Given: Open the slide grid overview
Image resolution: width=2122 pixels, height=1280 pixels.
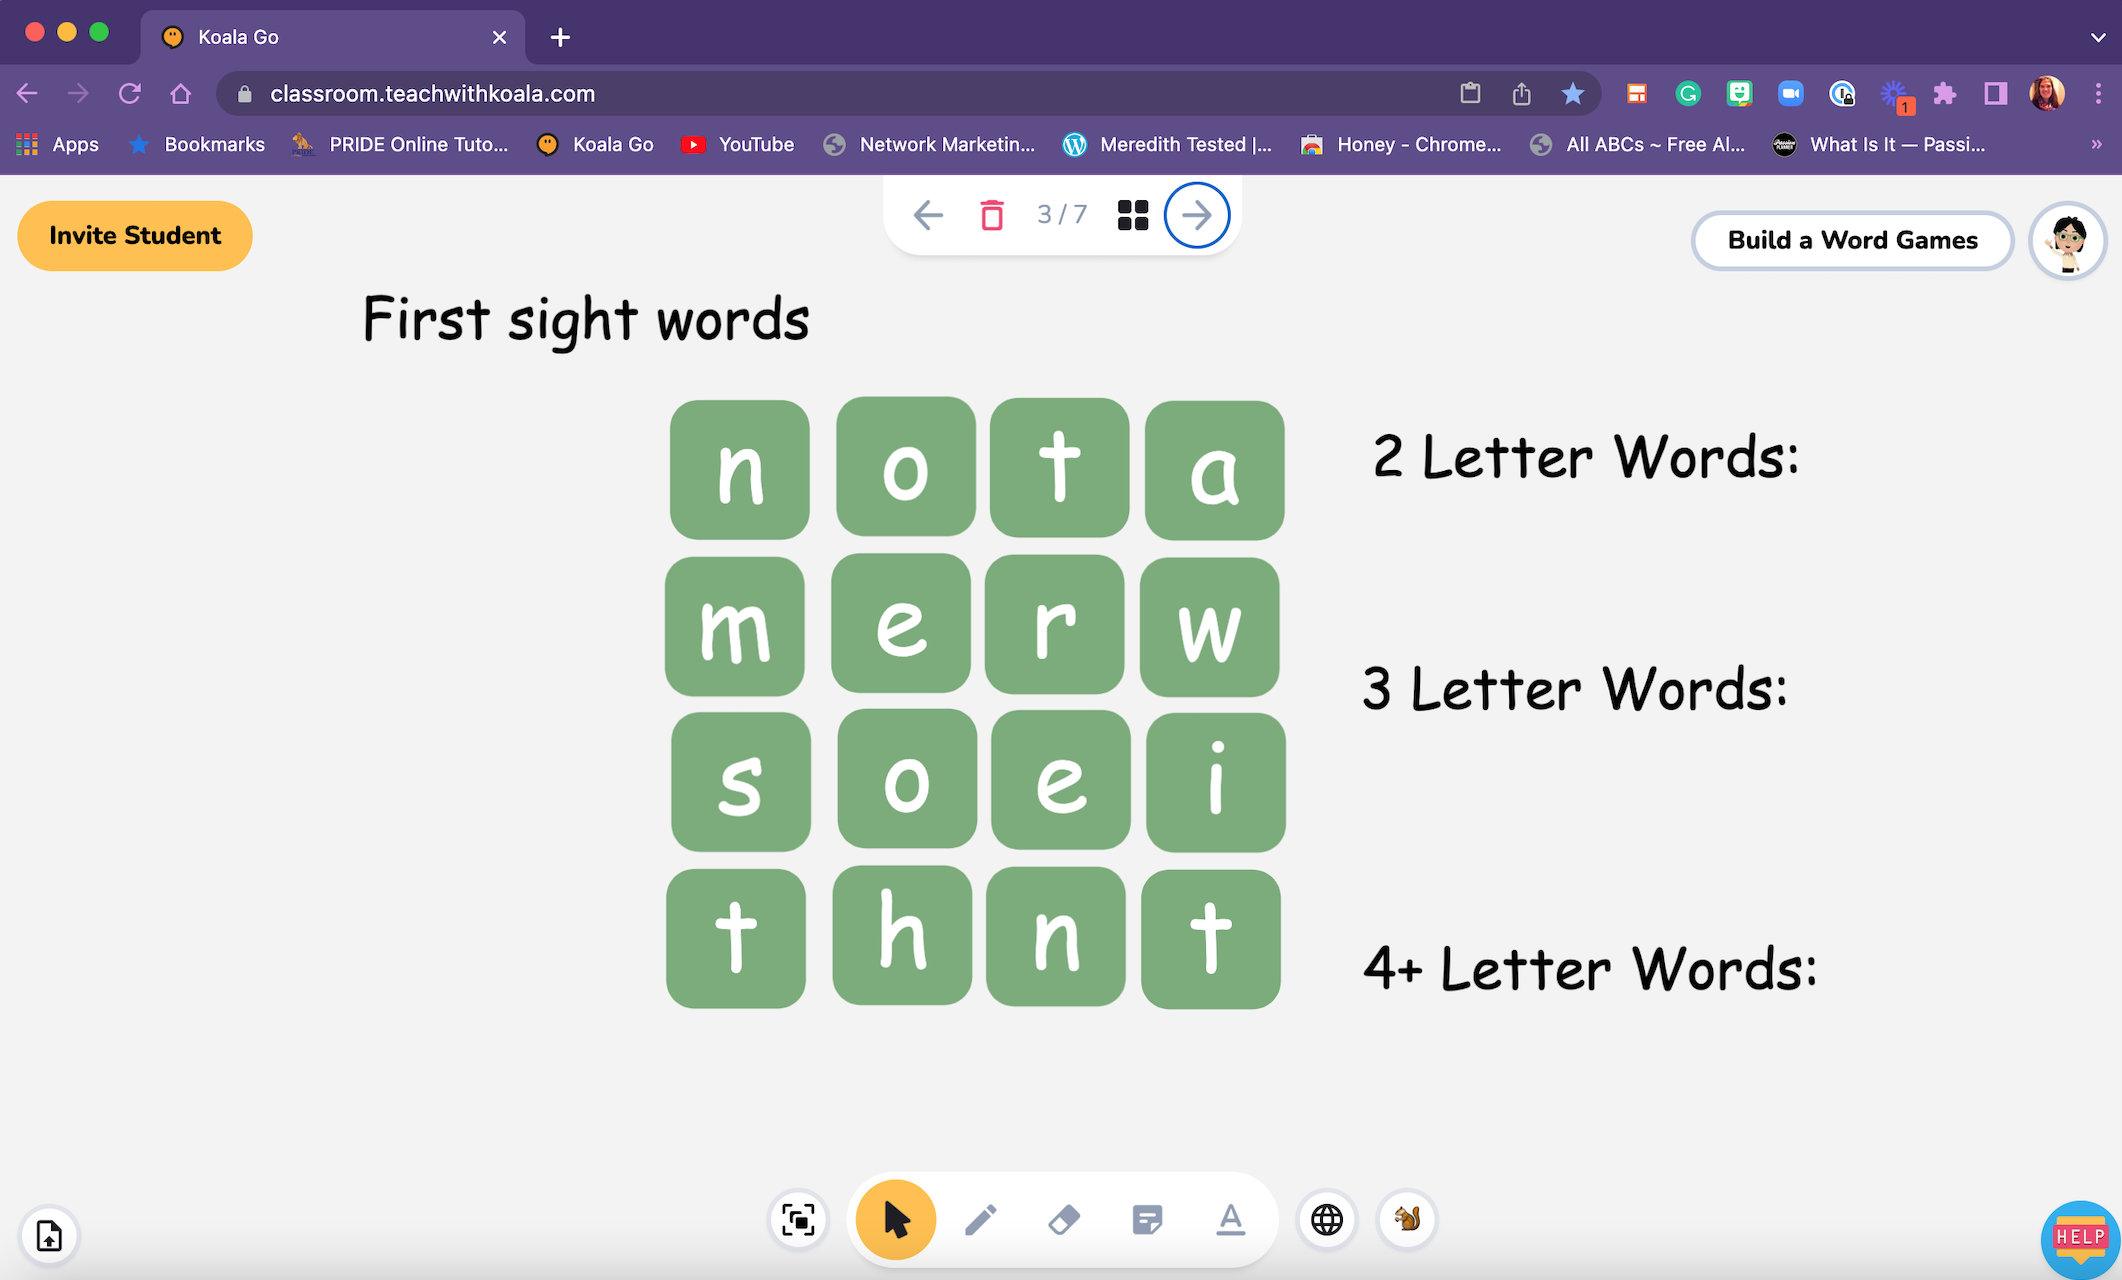Looking at the screenshot, I should pyautogui.click(x=1131, y=214).
